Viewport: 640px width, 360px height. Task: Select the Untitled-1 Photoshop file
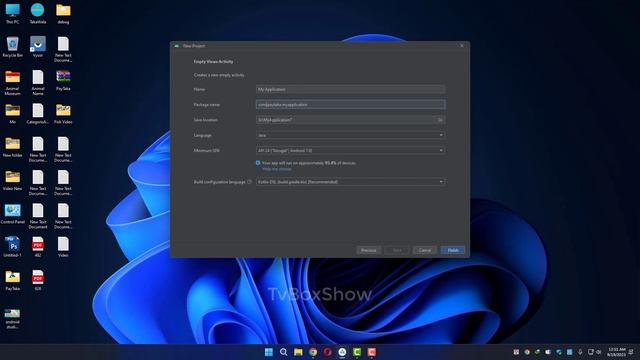point(12,247)
